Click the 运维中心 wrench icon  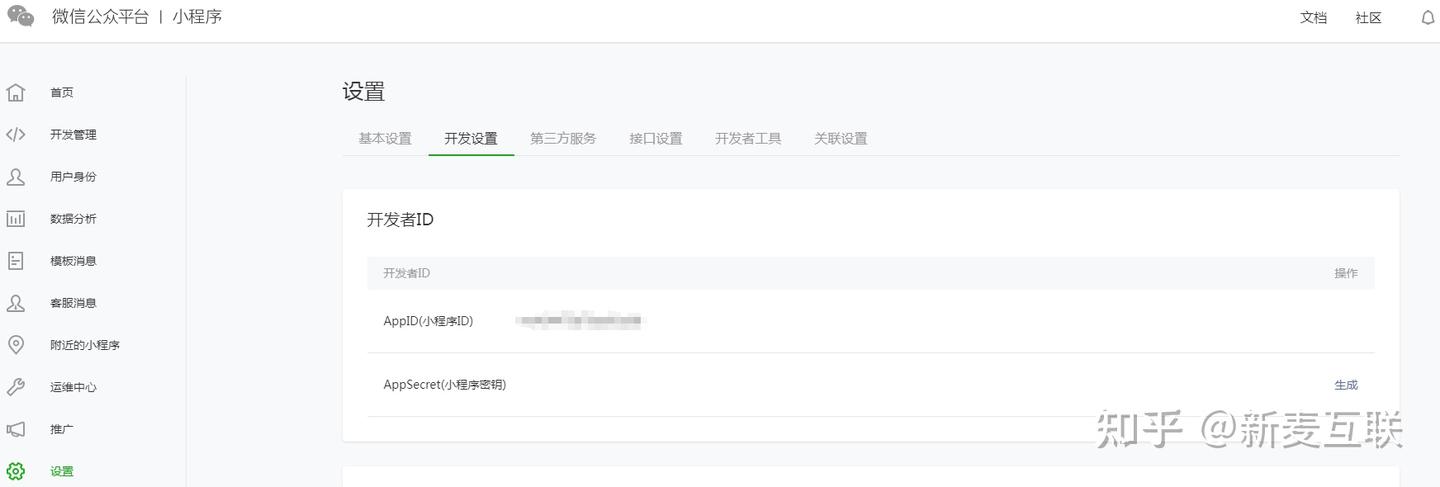16,387
